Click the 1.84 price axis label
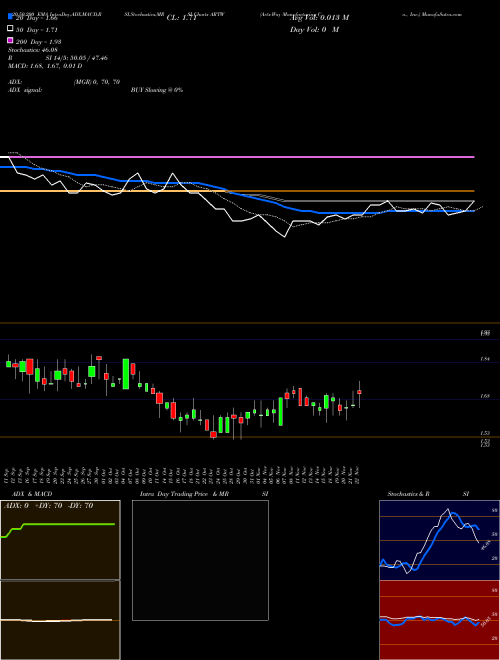The width and height of the screenshot is (500, 660). tap(484, 359)
